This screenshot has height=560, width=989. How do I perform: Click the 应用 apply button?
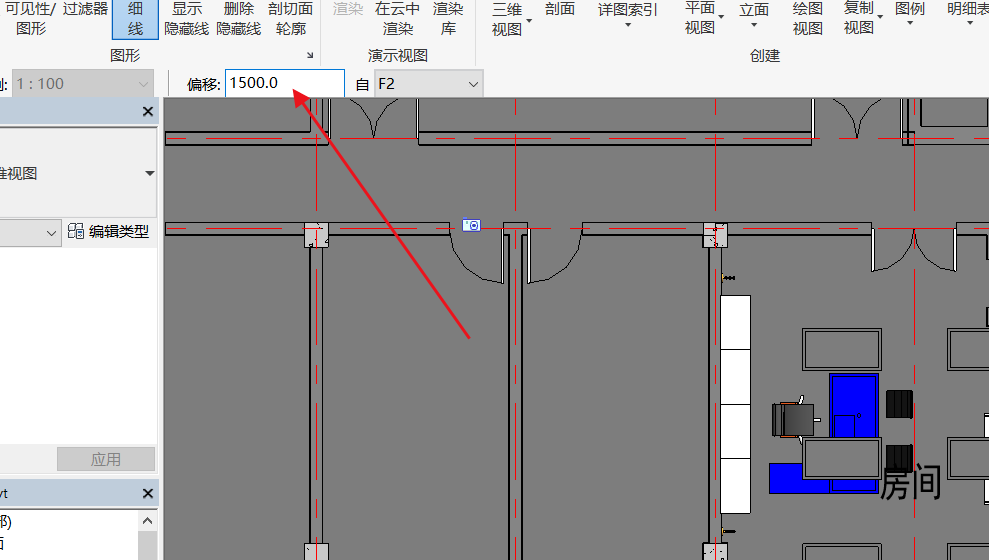tap(106, 459)
